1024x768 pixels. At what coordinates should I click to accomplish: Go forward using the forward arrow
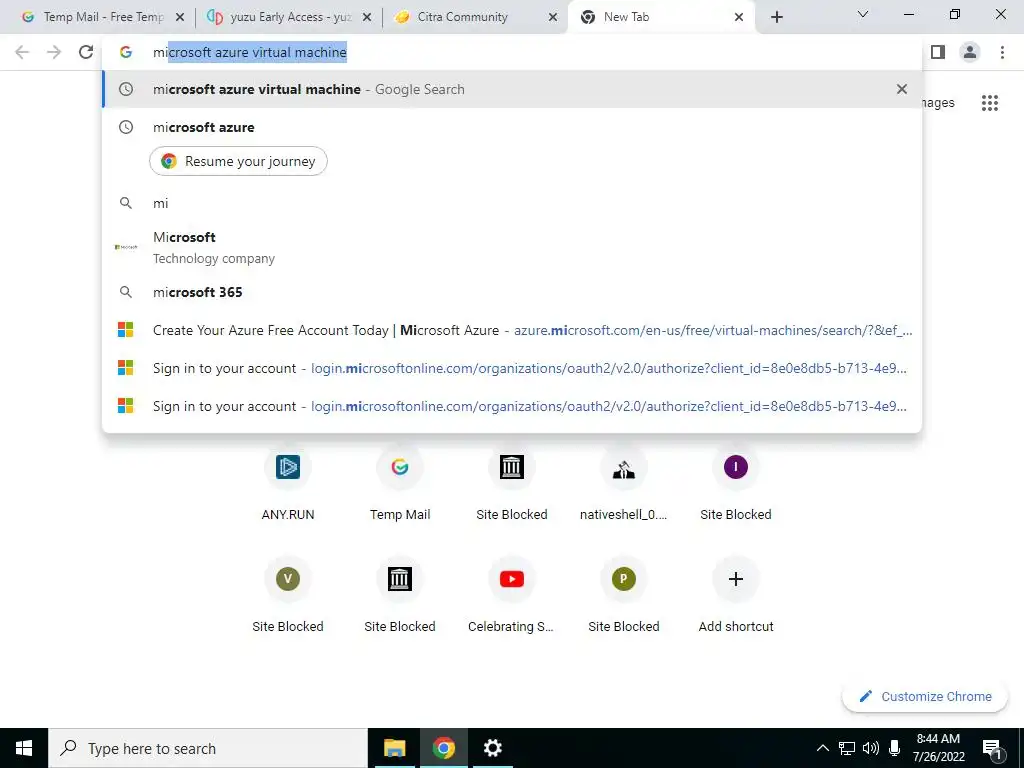(x=54, y=52)
